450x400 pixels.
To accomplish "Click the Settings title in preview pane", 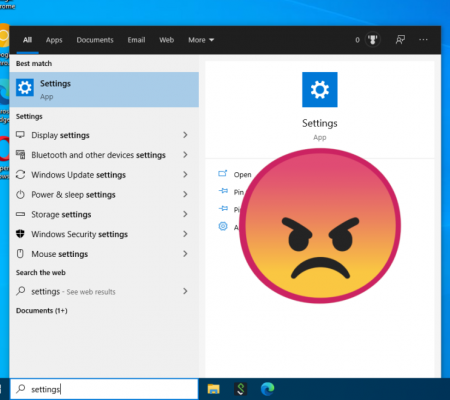I will point(320,123).
